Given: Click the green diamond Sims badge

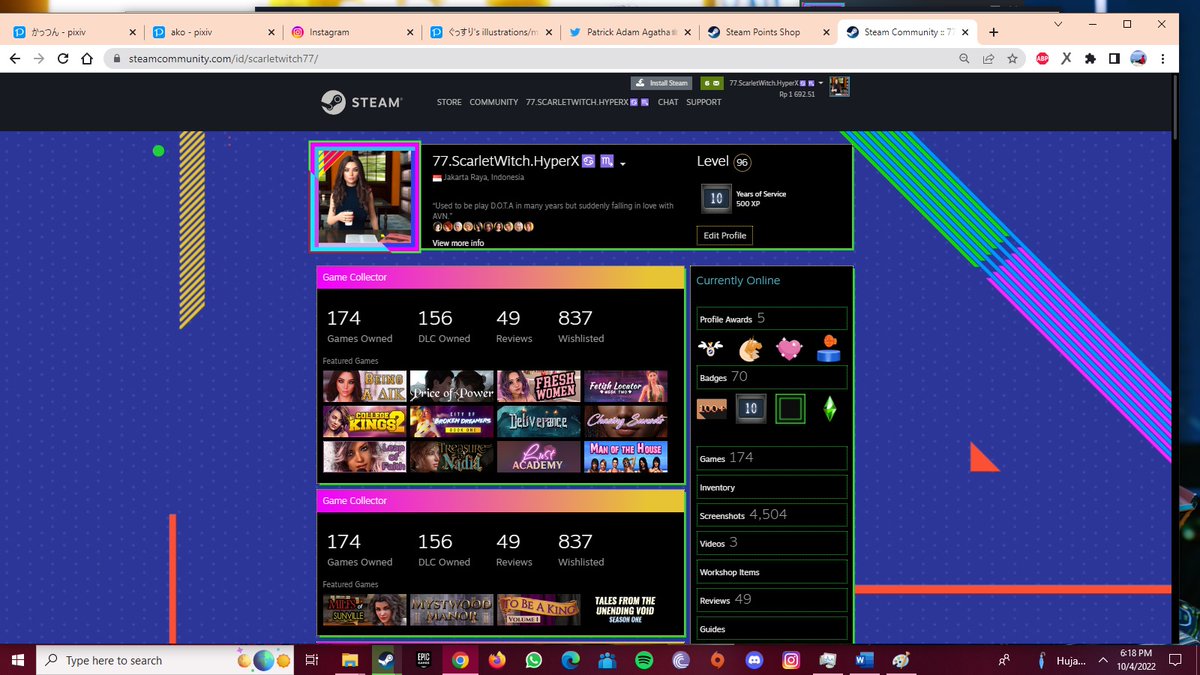Looking at the screenshot, I should (x=829, y=409).
